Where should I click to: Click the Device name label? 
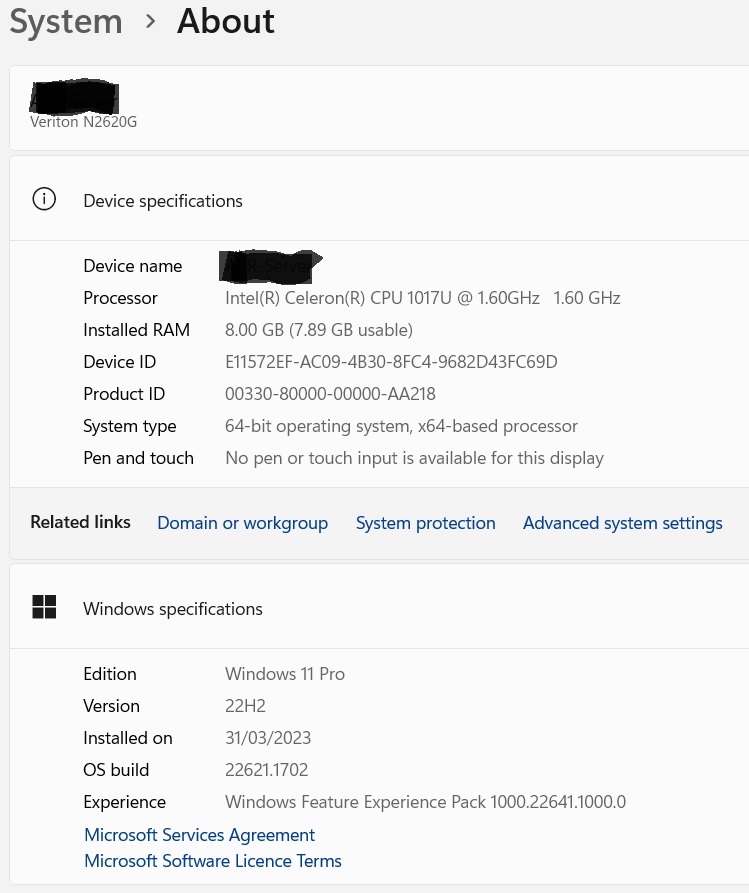[133, 266]
